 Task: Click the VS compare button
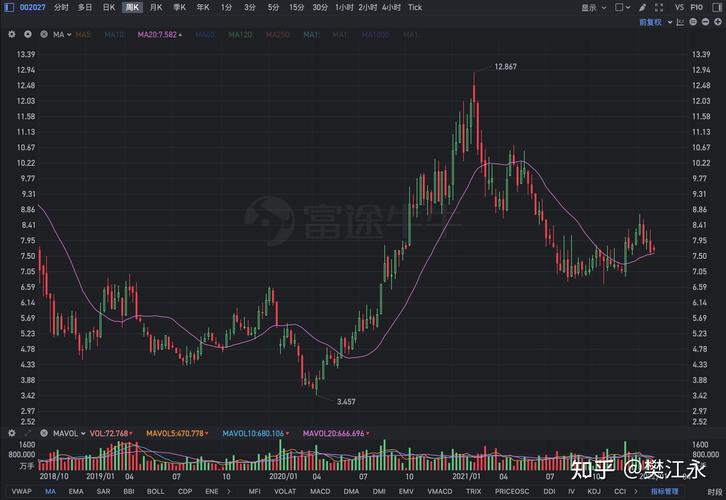(680, 7)
